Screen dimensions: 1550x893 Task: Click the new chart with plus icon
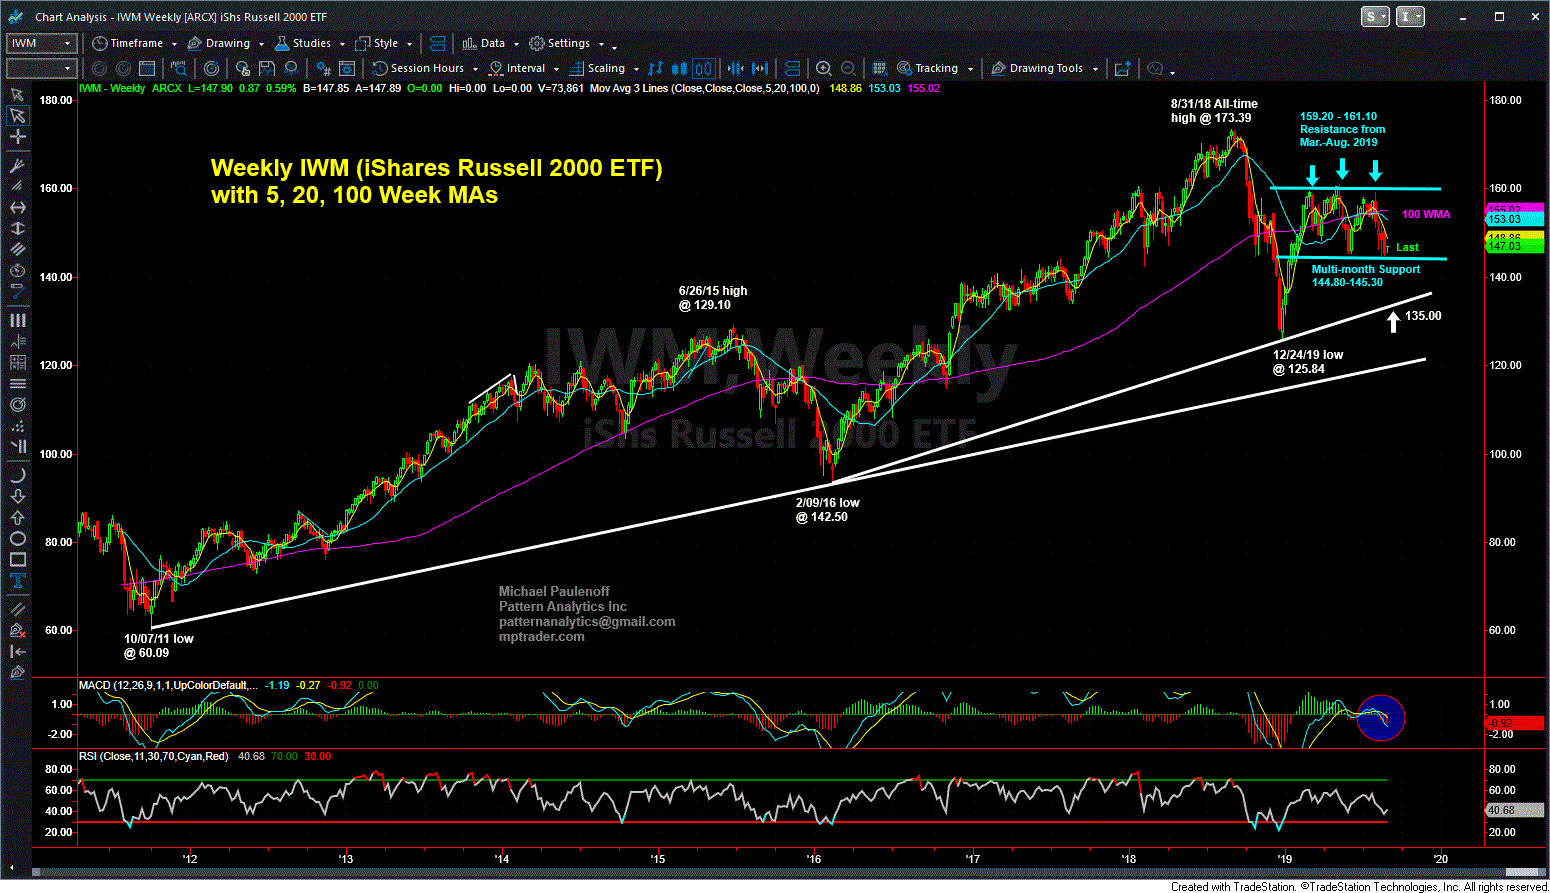tap(1122, 68)
